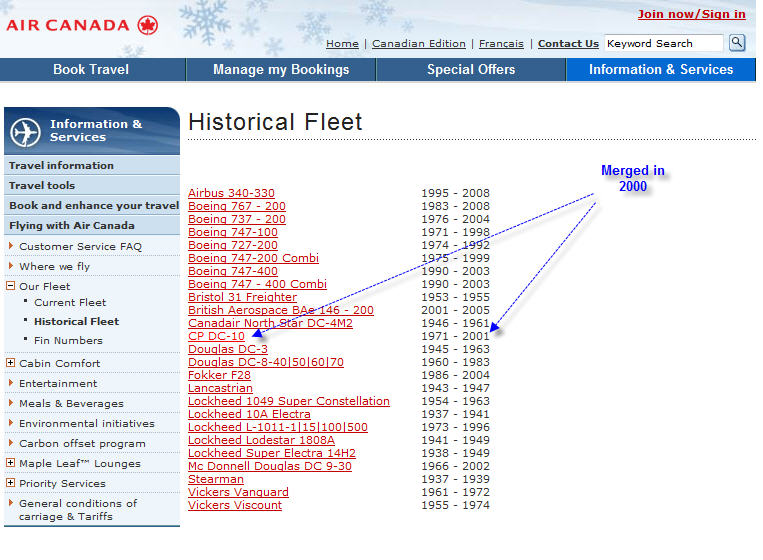The width and height of the screenshot is (763, 560).
Task: Open Douglas DC-8-40|50|60|70 link
Action: tap(266, 362)
